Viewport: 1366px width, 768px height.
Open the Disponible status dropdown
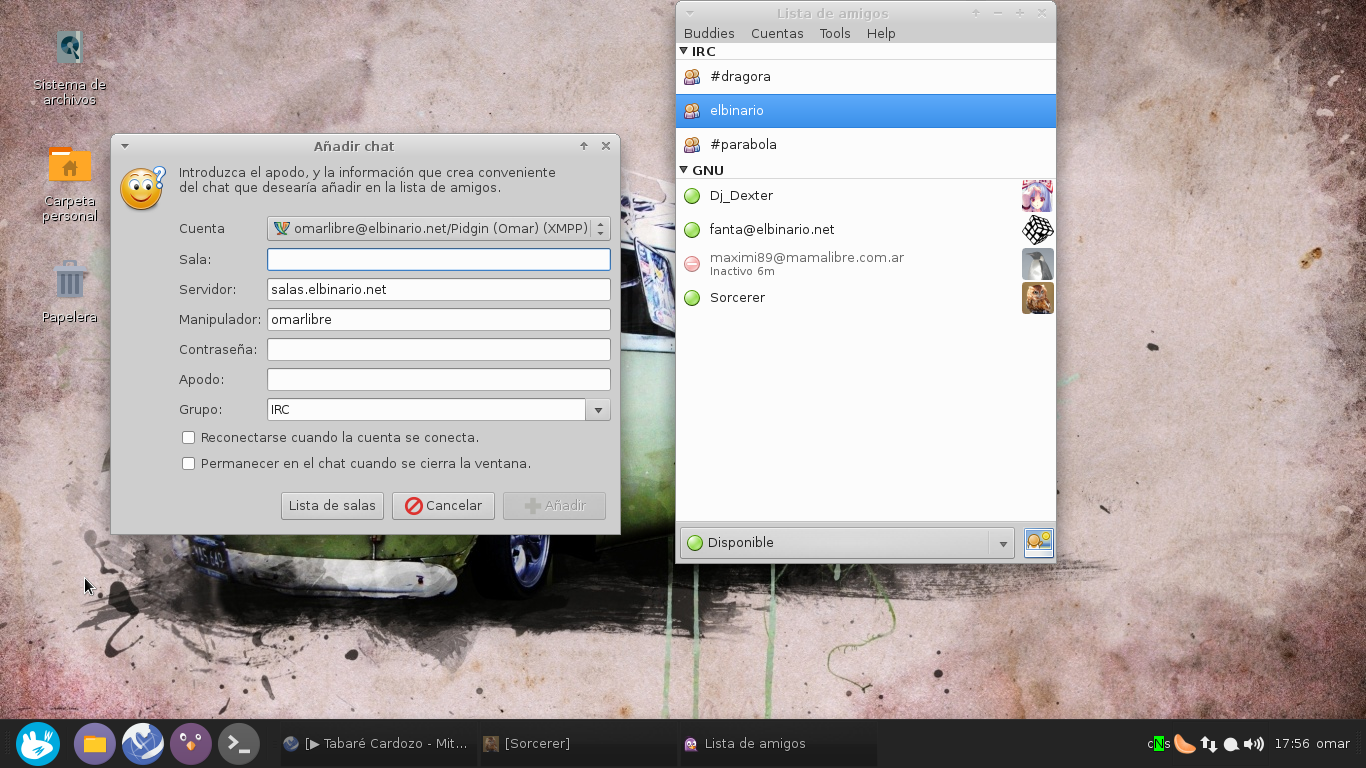[847, 543]
